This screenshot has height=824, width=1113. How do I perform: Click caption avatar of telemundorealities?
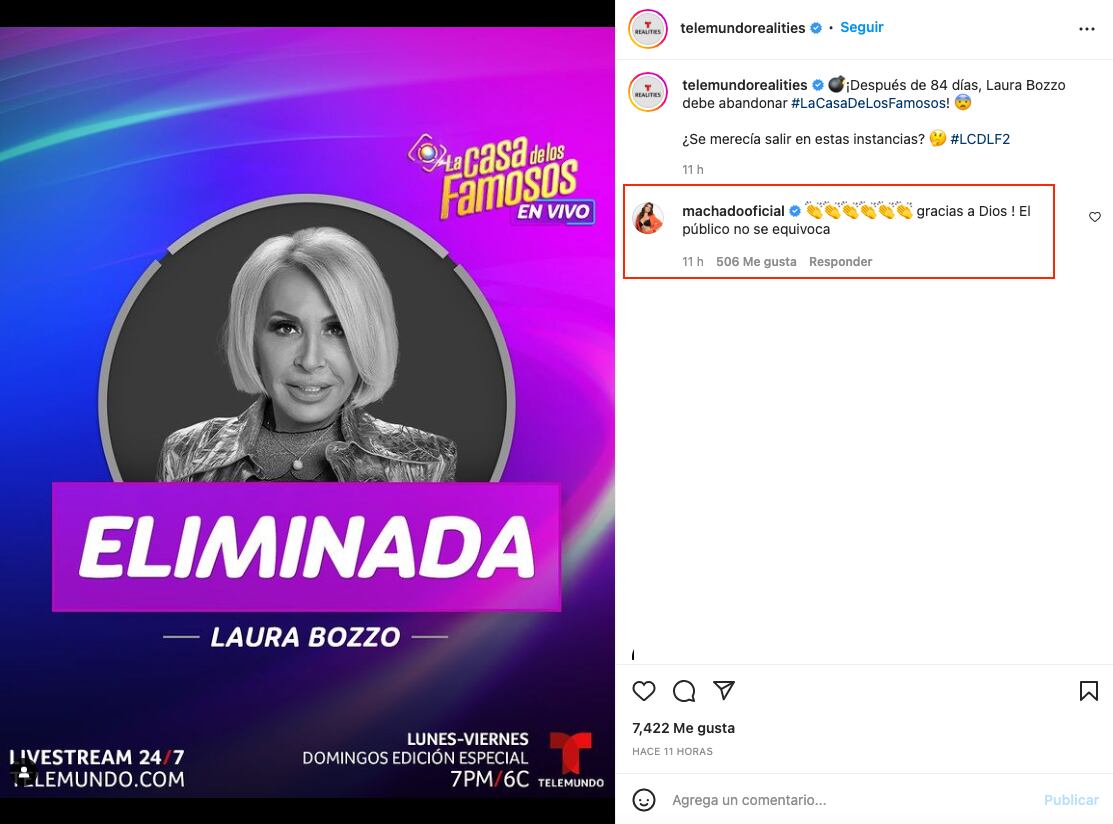click(x=647, y=92)
